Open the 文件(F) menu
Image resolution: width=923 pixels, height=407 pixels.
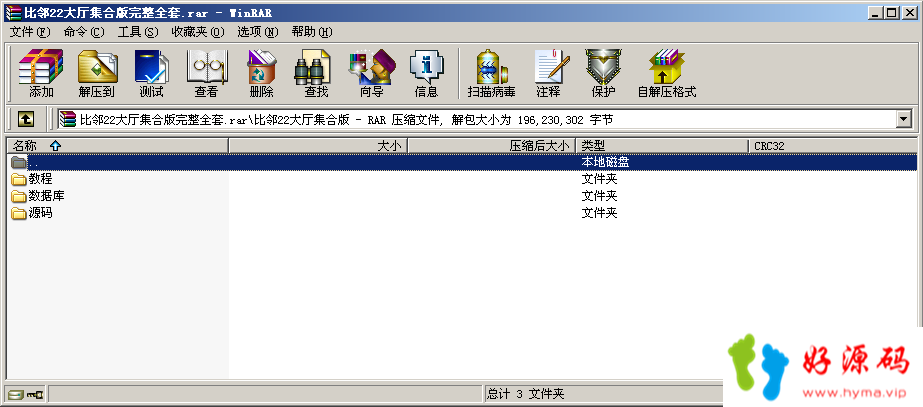(x=31, y=32)
